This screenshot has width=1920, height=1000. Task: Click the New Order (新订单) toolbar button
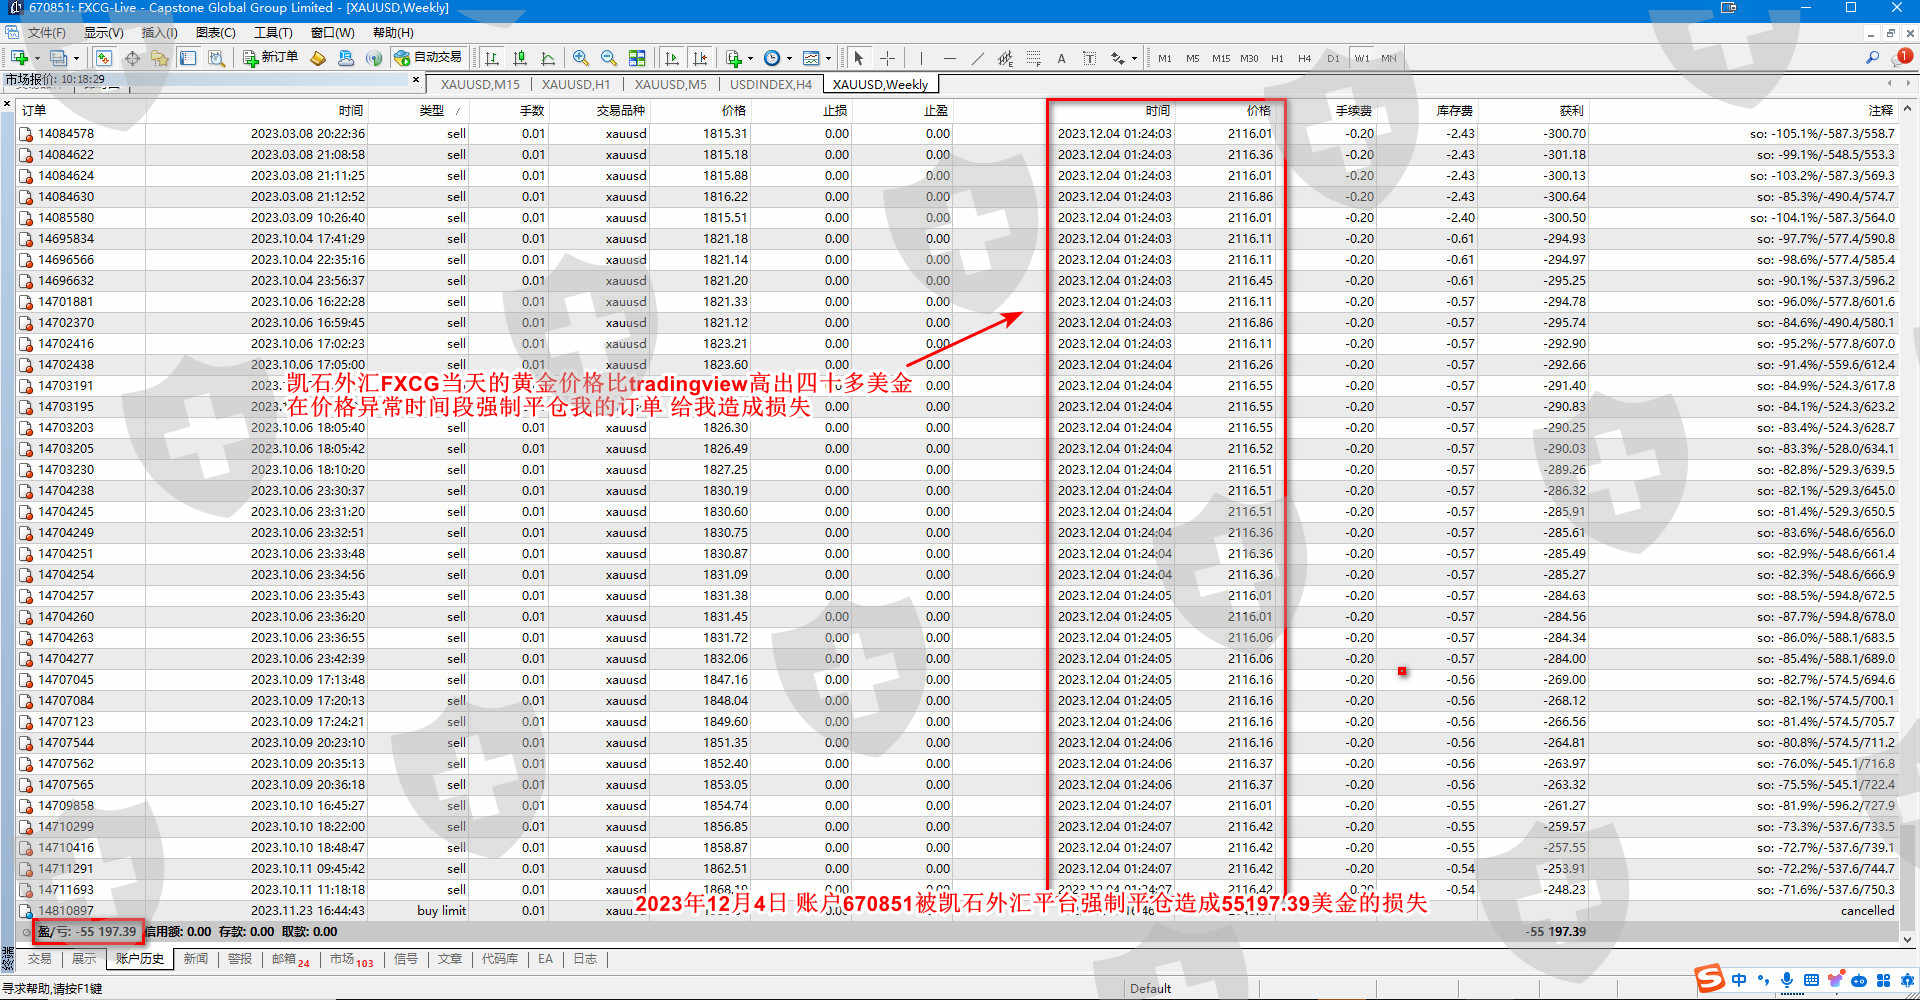tap(270, 58)
